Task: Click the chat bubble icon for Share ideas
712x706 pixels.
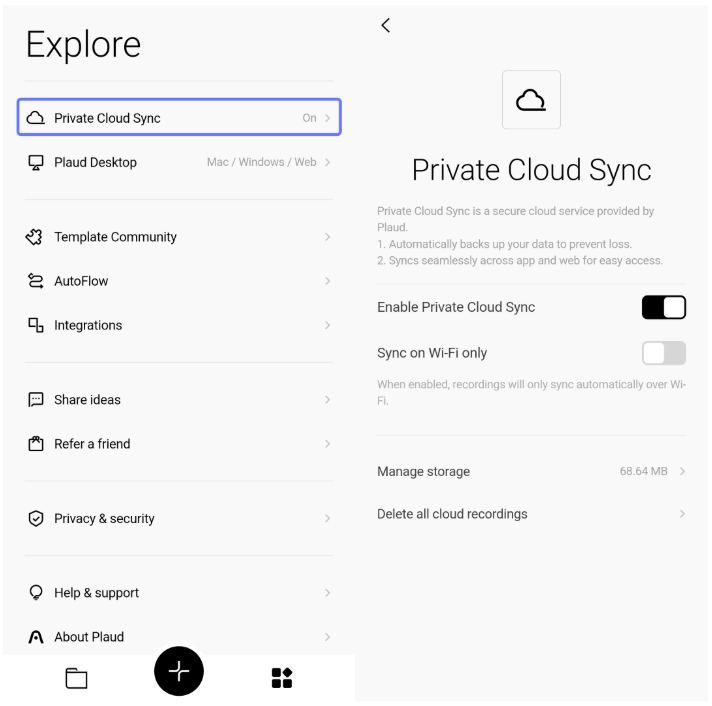Action: 36,400
